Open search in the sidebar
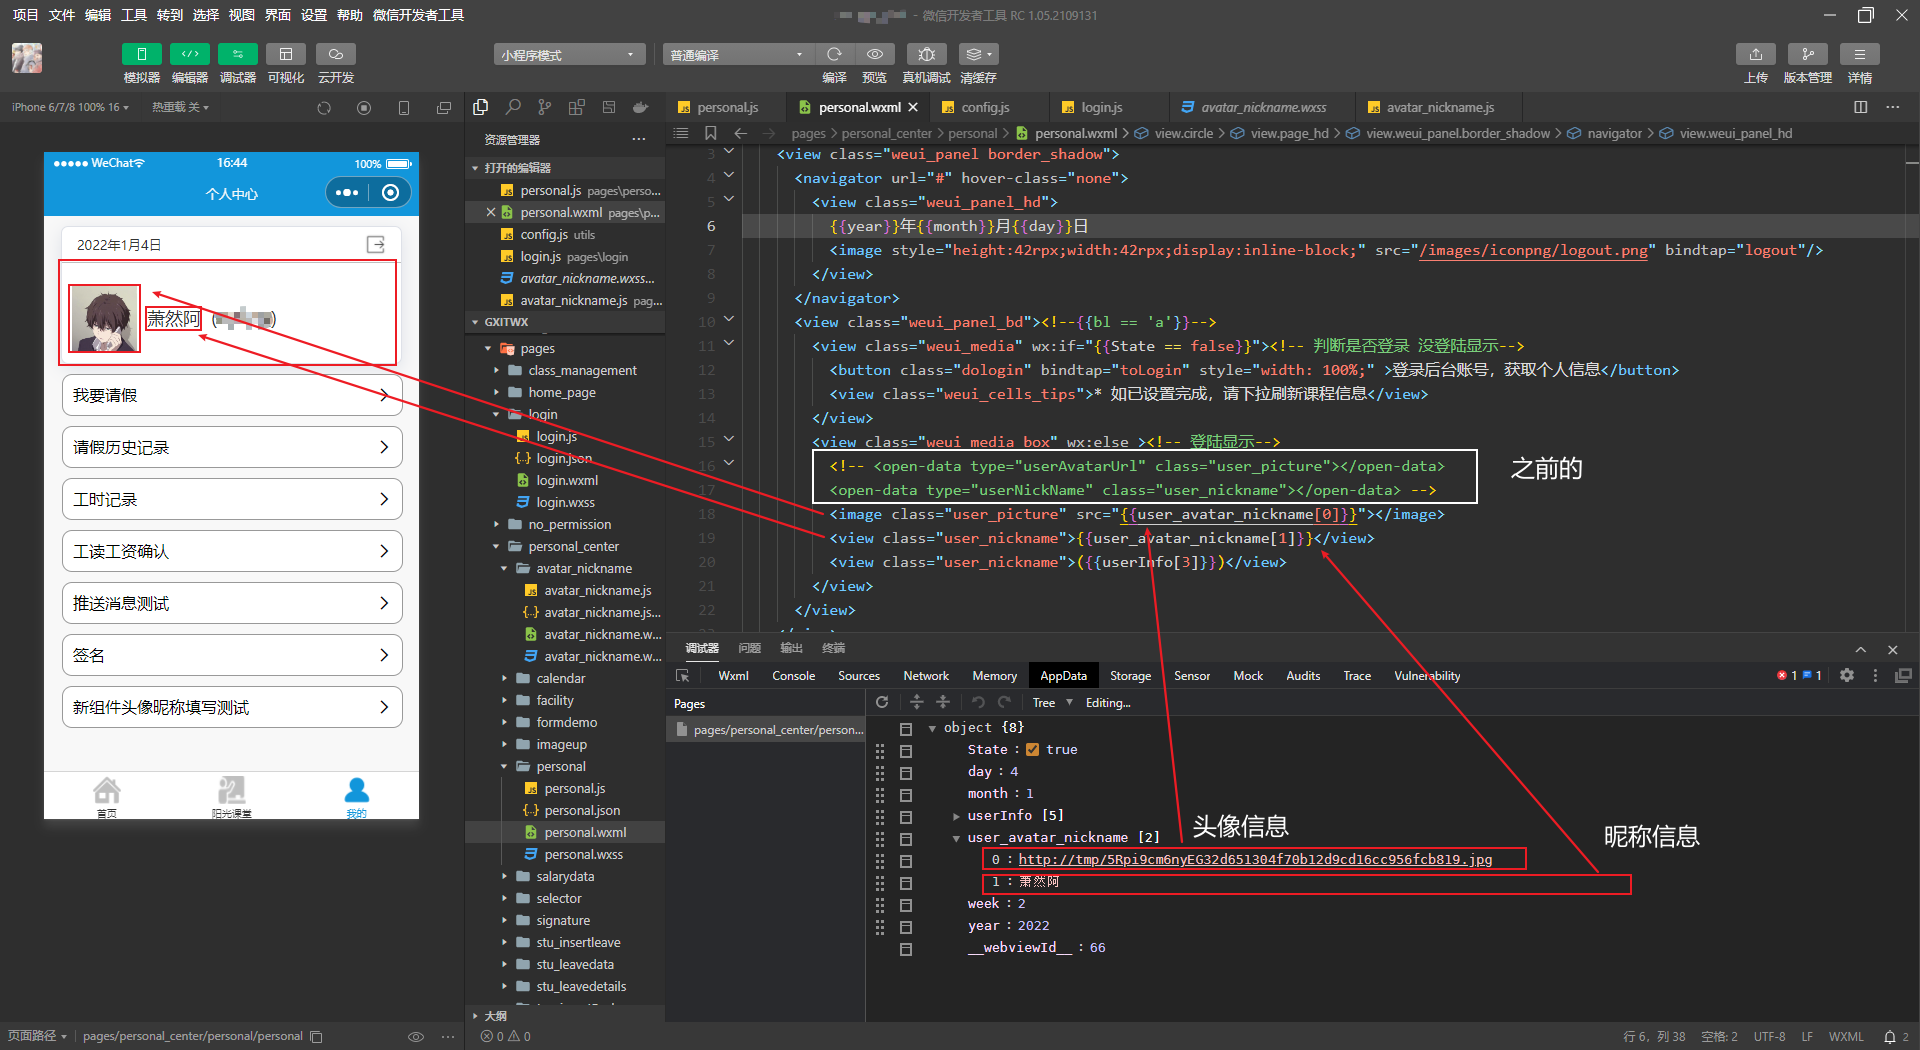The width and height of the screenshot is (1920, 1050). (x=513, y=107)
